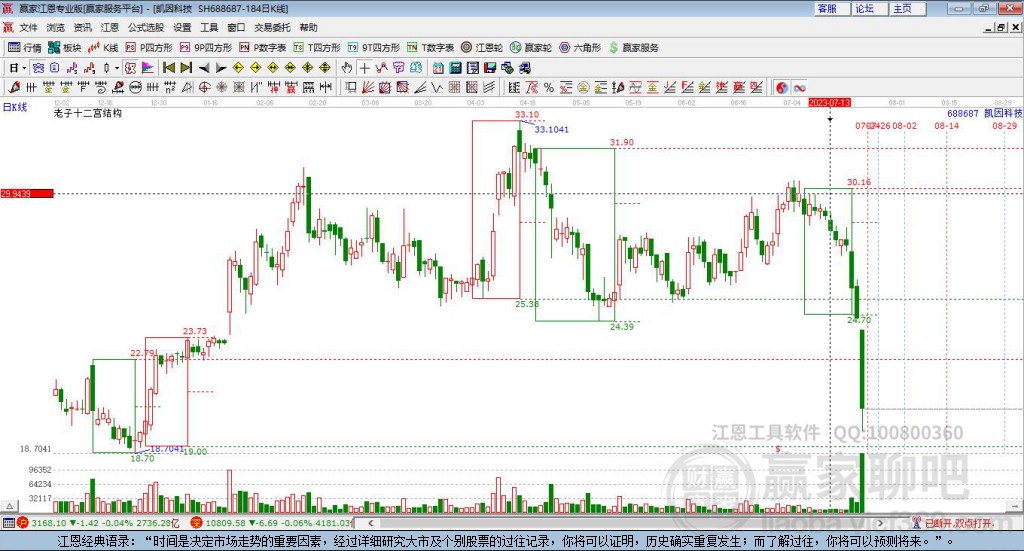This screenshot has height=551, width=1024.
Task: Open the 9P四方形 tool
Action: (206, 48)
